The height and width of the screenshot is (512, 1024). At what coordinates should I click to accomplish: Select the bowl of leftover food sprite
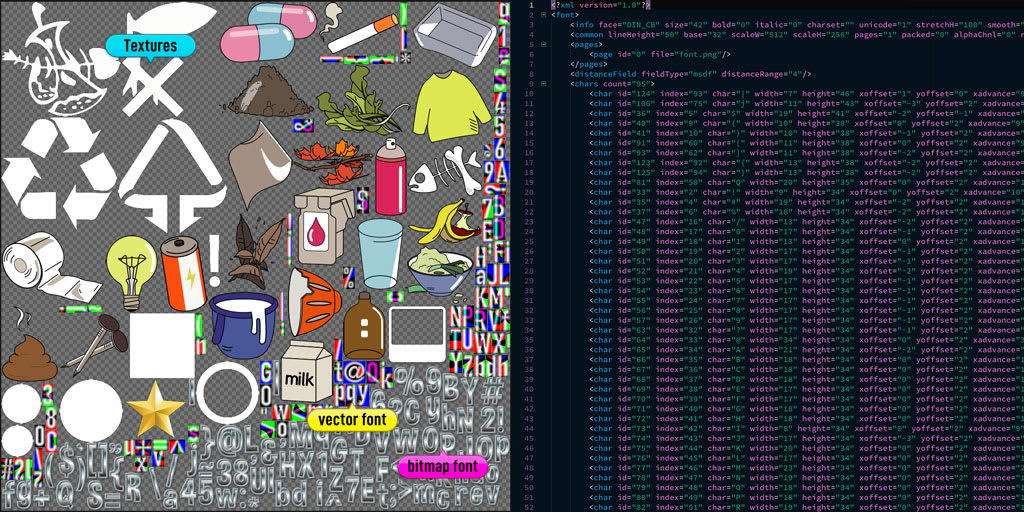tap(439, 274)
